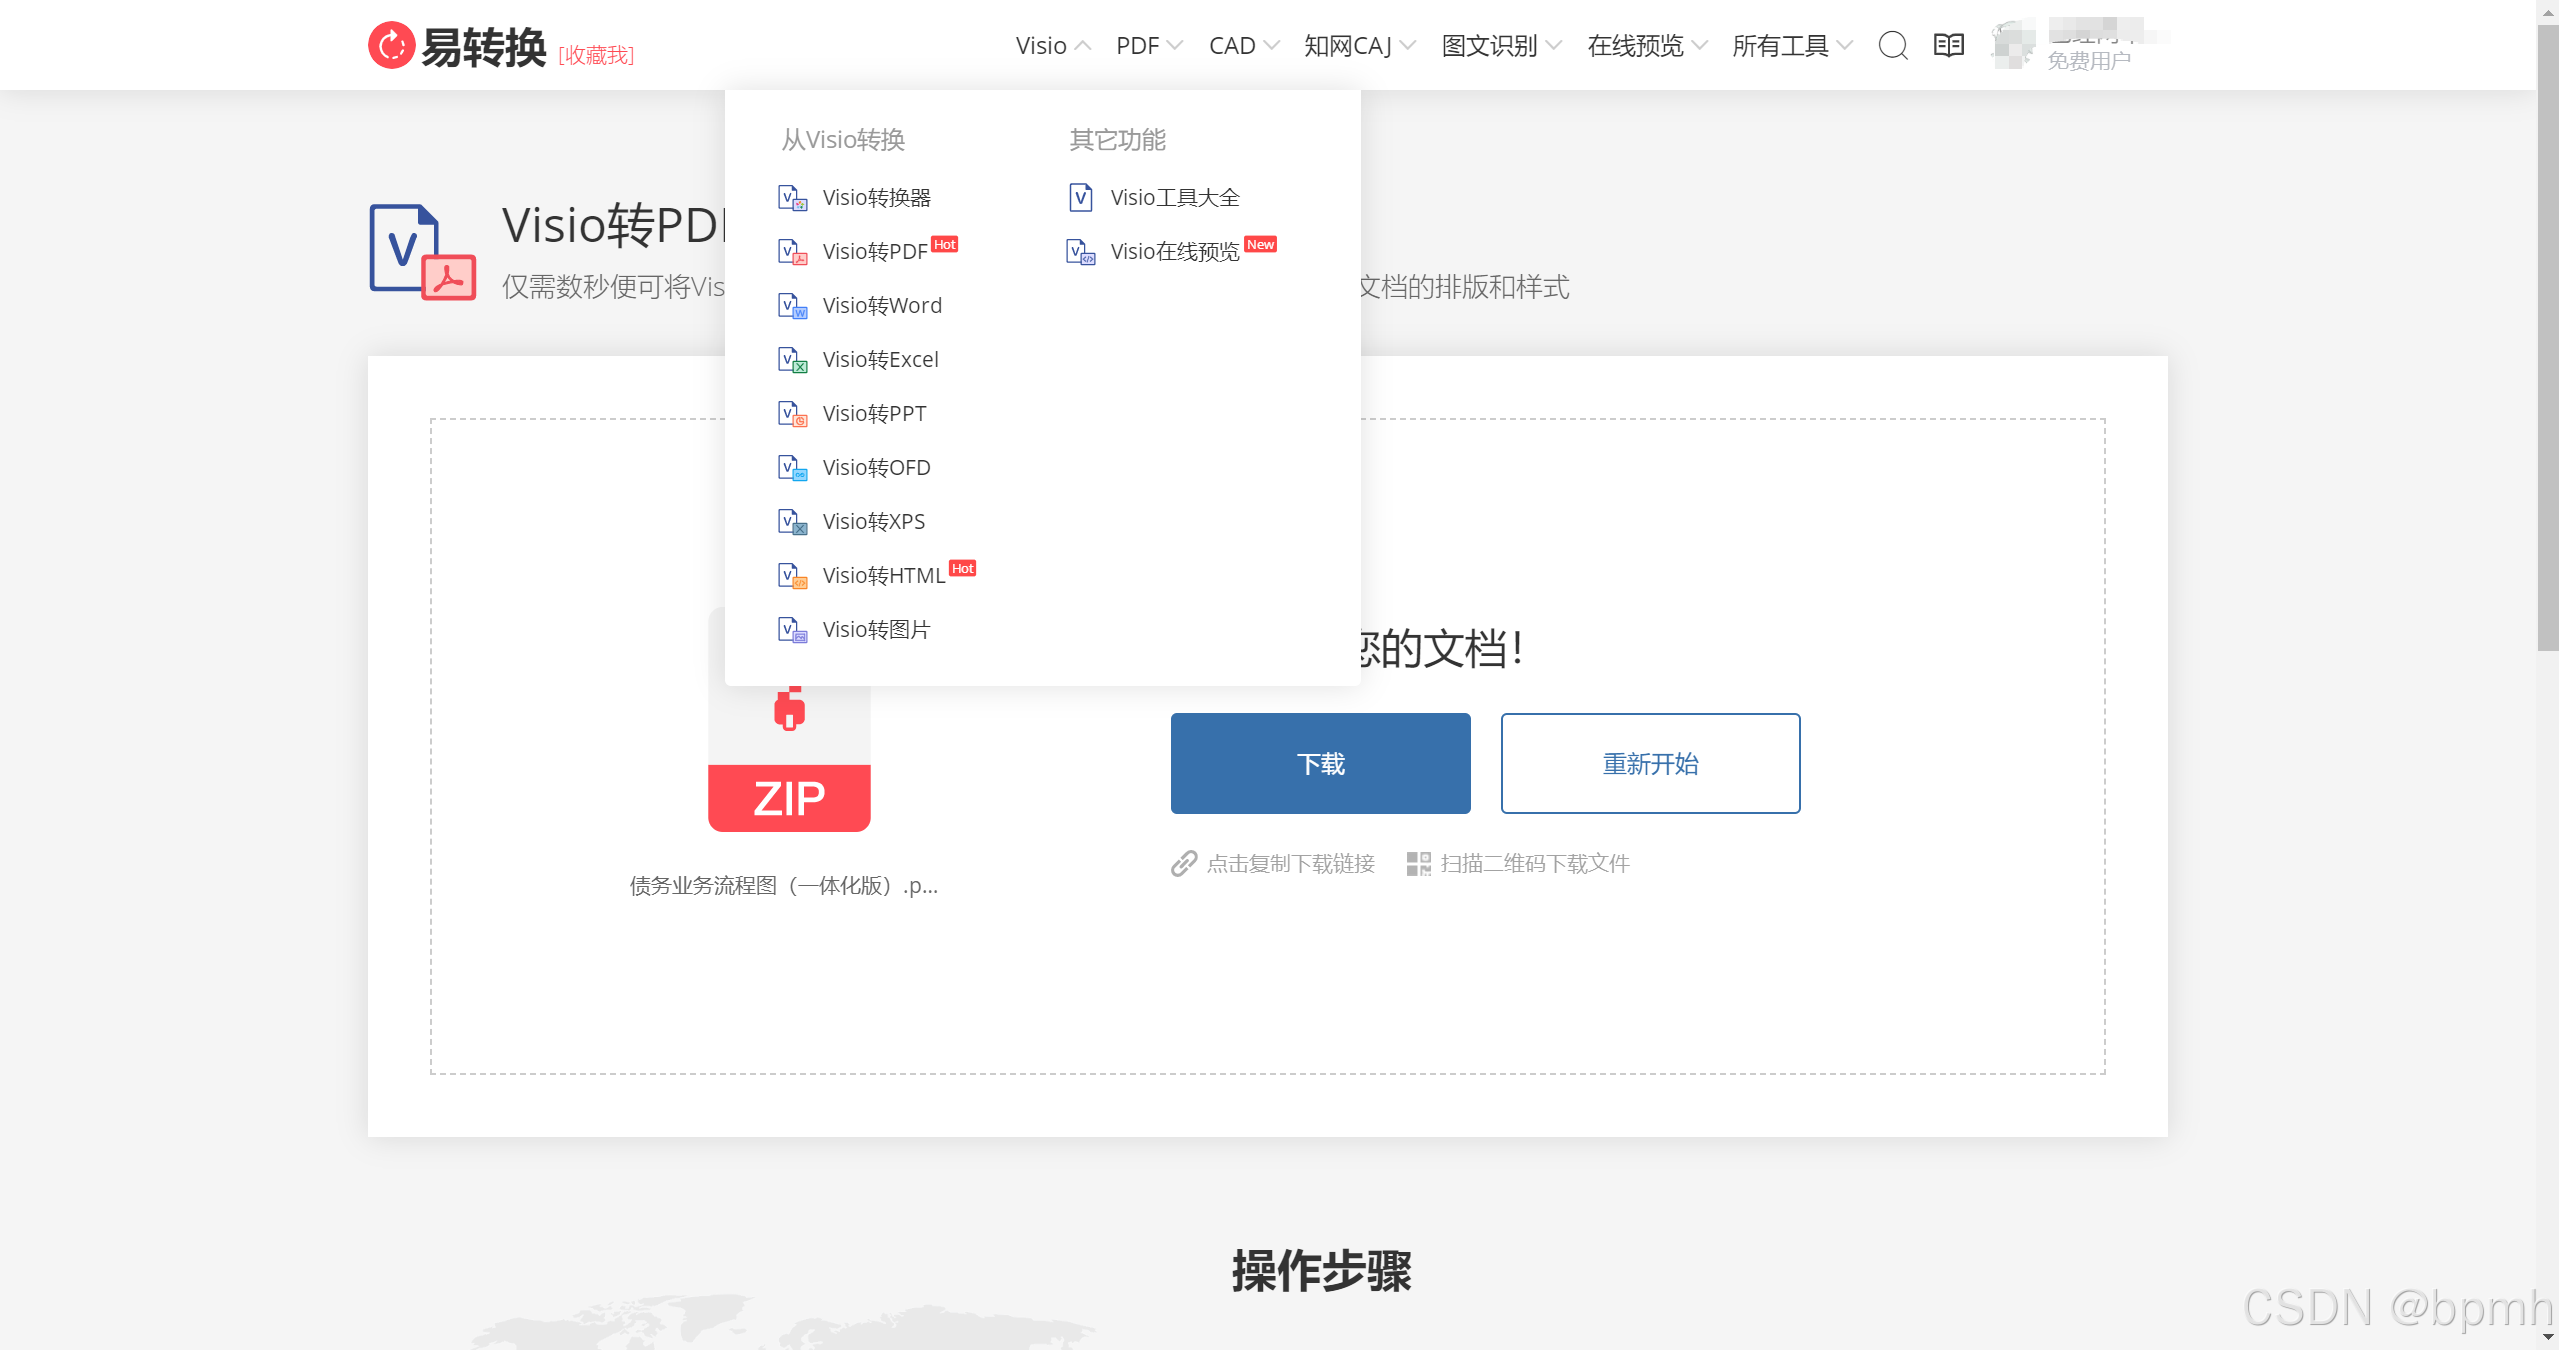Click the Visio转换器 file icon
Image resolution: width=2559 pixels, height=1350 pixels.
tap(792, 198)
